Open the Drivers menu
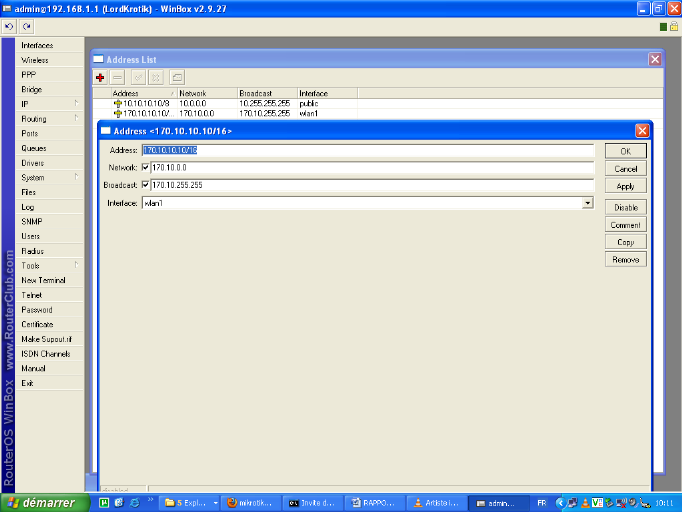The width and height of the screenshot is (682, 512). 50,163
